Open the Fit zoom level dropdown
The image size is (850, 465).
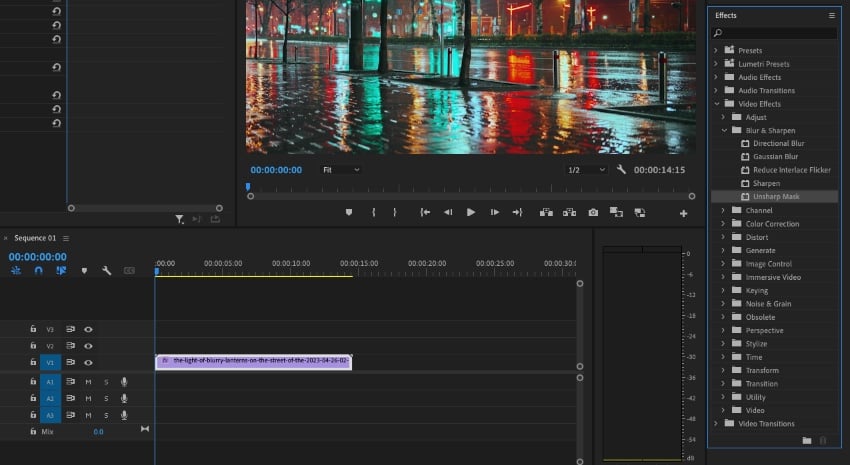tap(341, 170)
